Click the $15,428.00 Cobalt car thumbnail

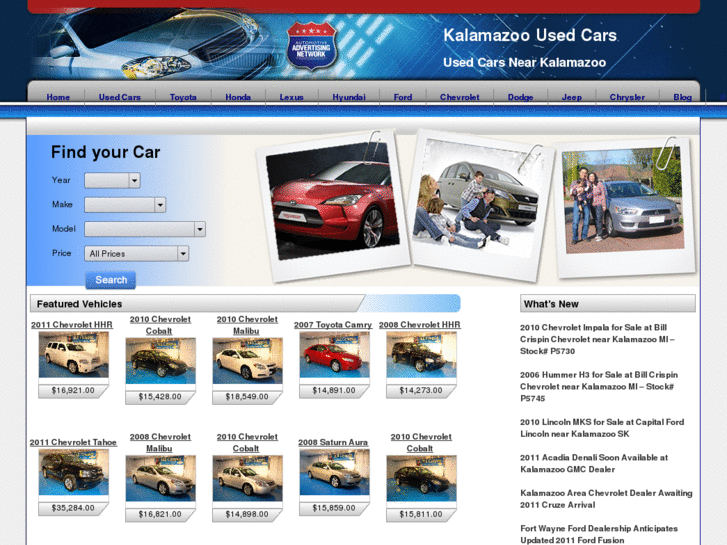tap(160, 361)
